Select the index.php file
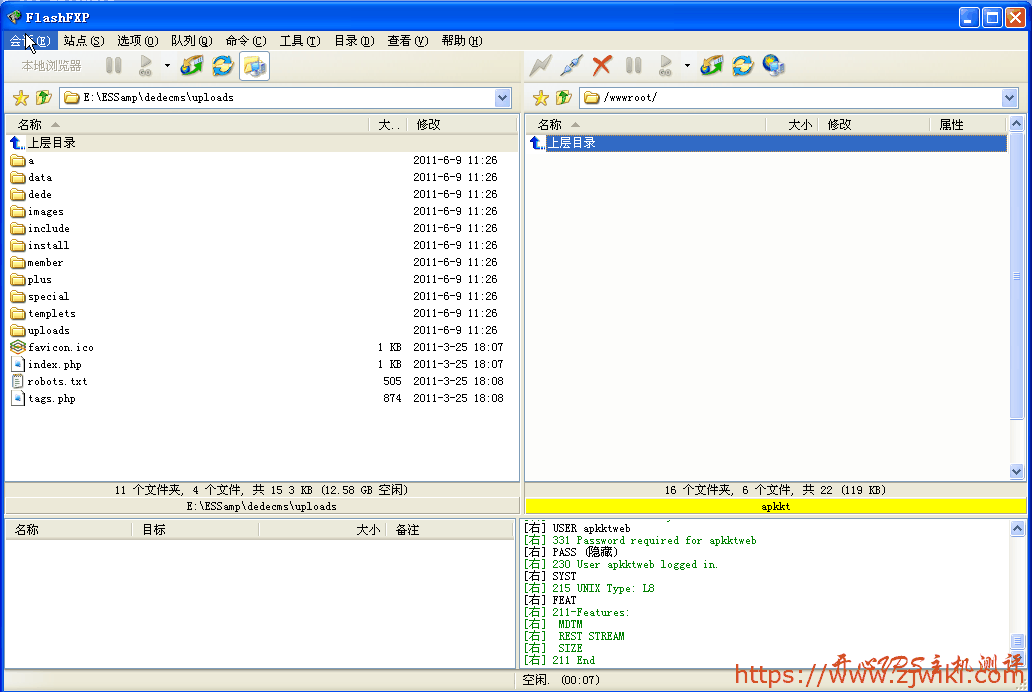 (x=55, y=365)
